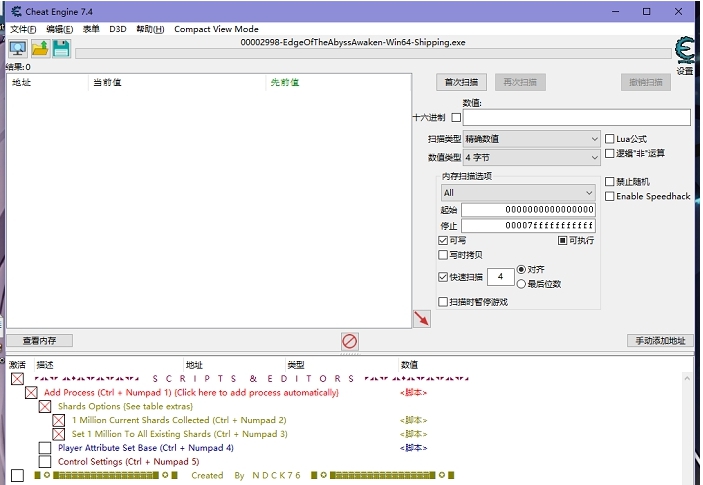
Task: Click fast scan alignment value field
Action: click(x=500, y=277)
